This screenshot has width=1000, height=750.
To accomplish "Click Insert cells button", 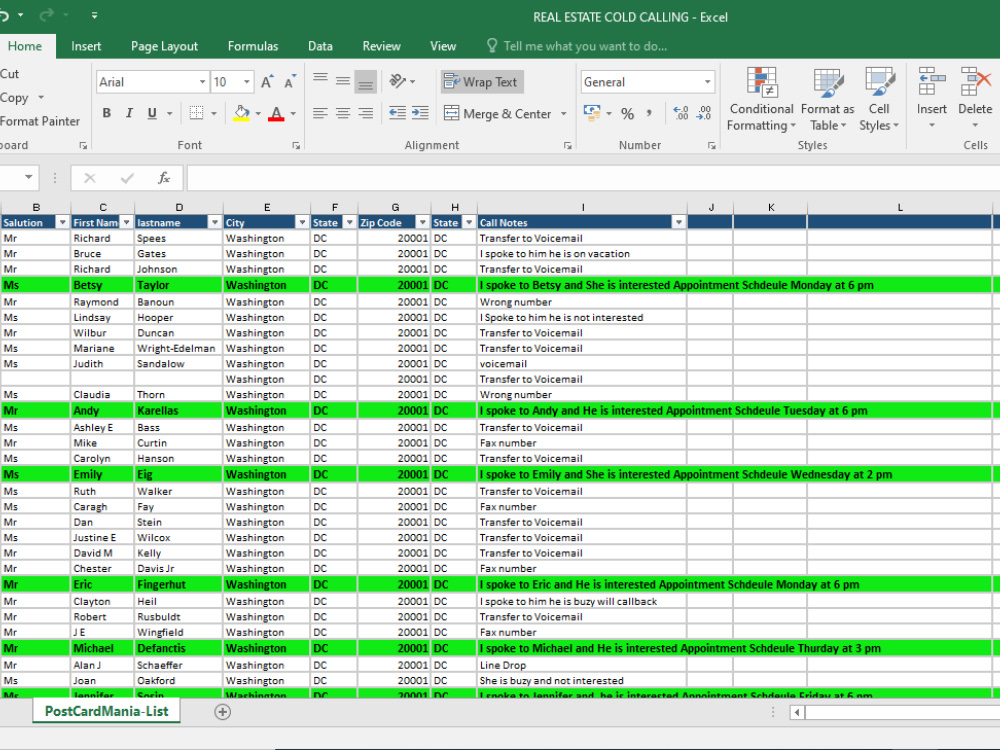I will click(931, 97).
